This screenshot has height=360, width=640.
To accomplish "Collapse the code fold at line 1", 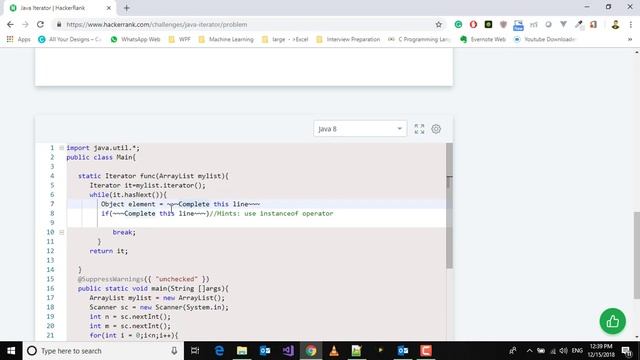I will coord(62,148).
